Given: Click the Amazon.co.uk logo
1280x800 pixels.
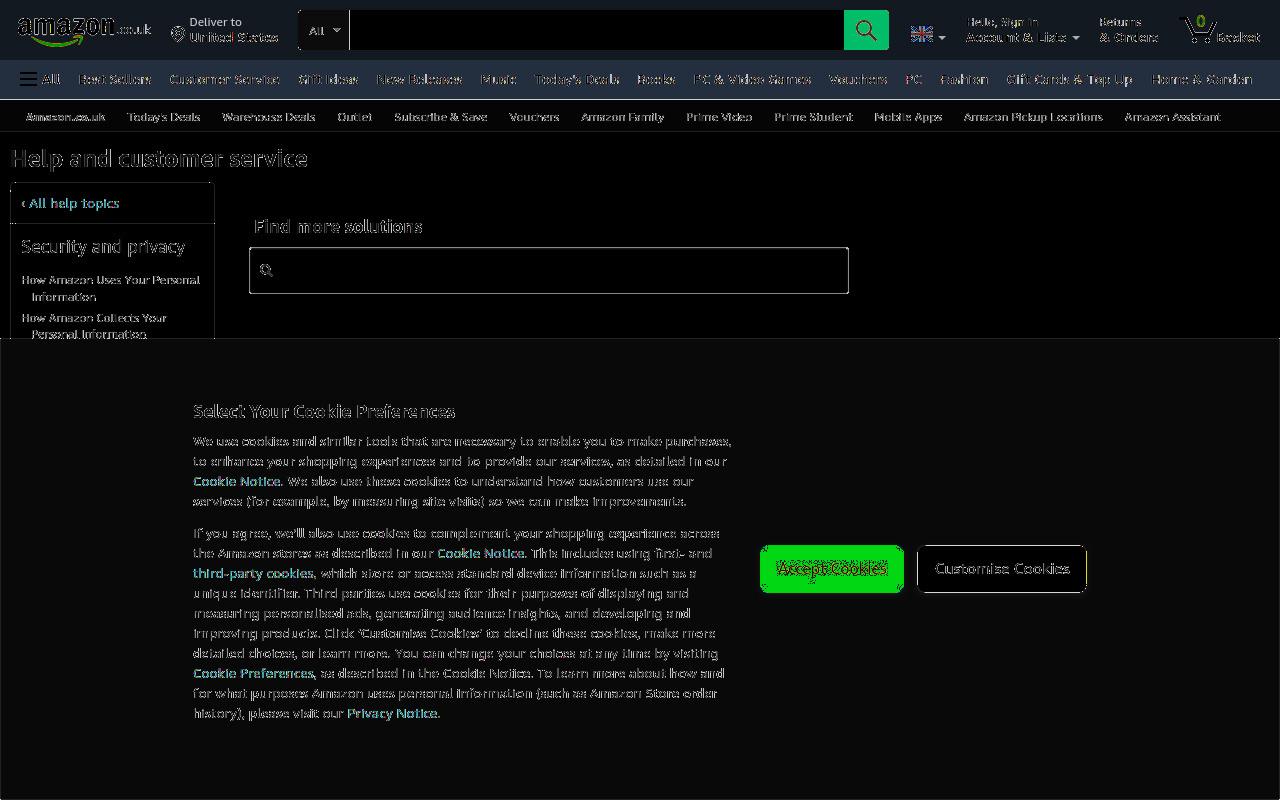Looking at the screenshot, I should tap(84, 31).
